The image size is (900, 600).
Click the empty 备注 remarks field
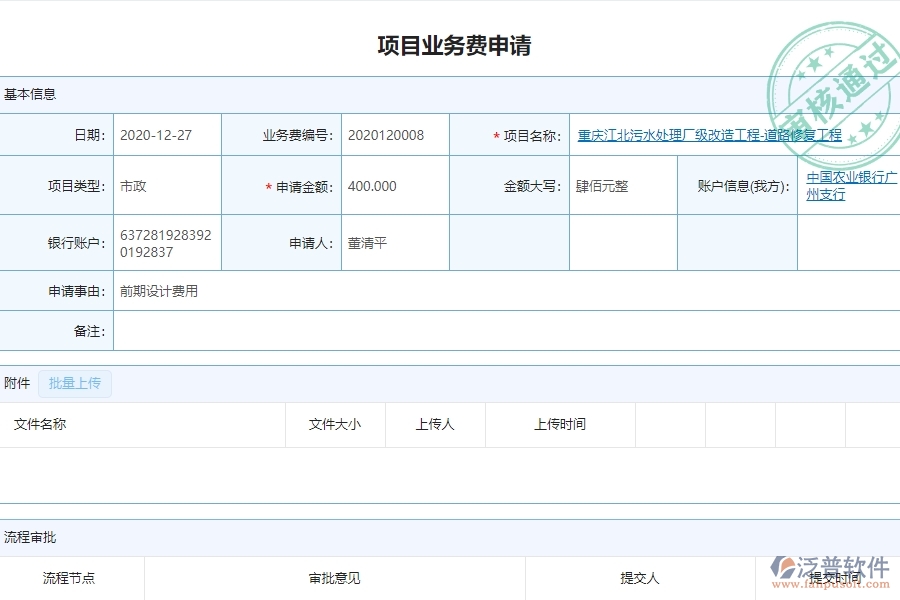click(x=300, y=331)
